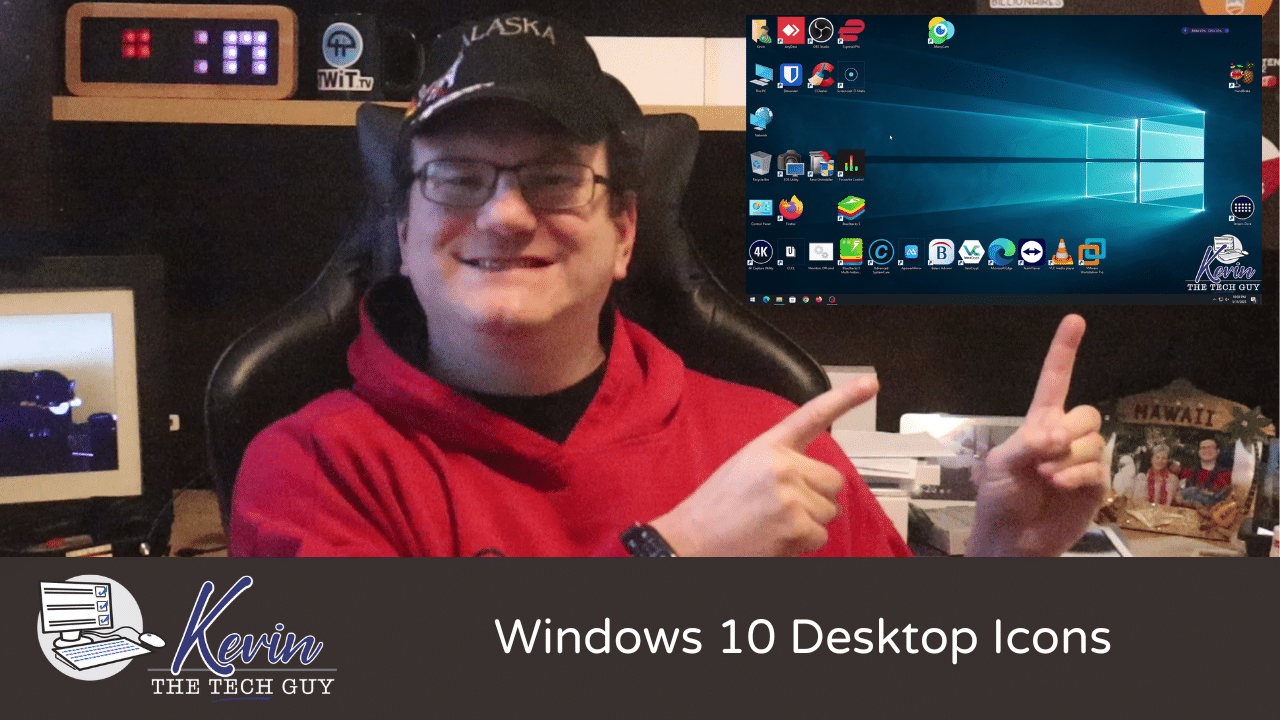Open OBS Studio desktop shortcut
The height and width of the screenshot is (720, 1280).
click(x=821, y=31)
